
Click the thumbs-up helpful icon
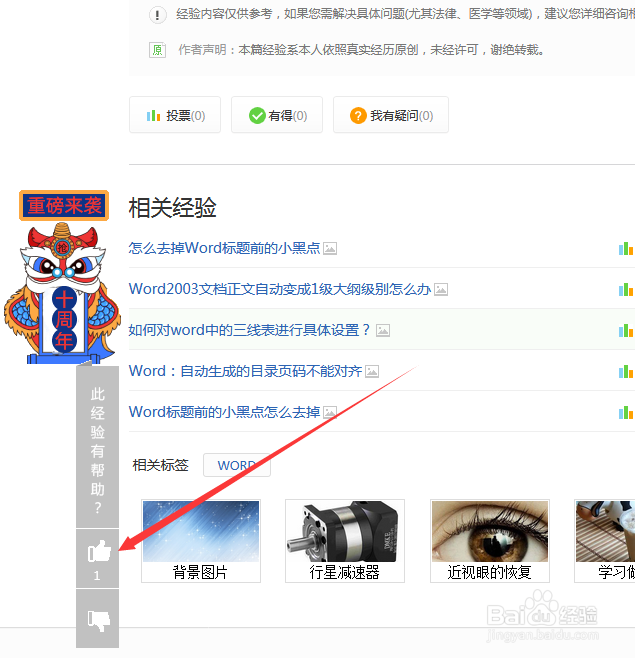pos(99,551)
